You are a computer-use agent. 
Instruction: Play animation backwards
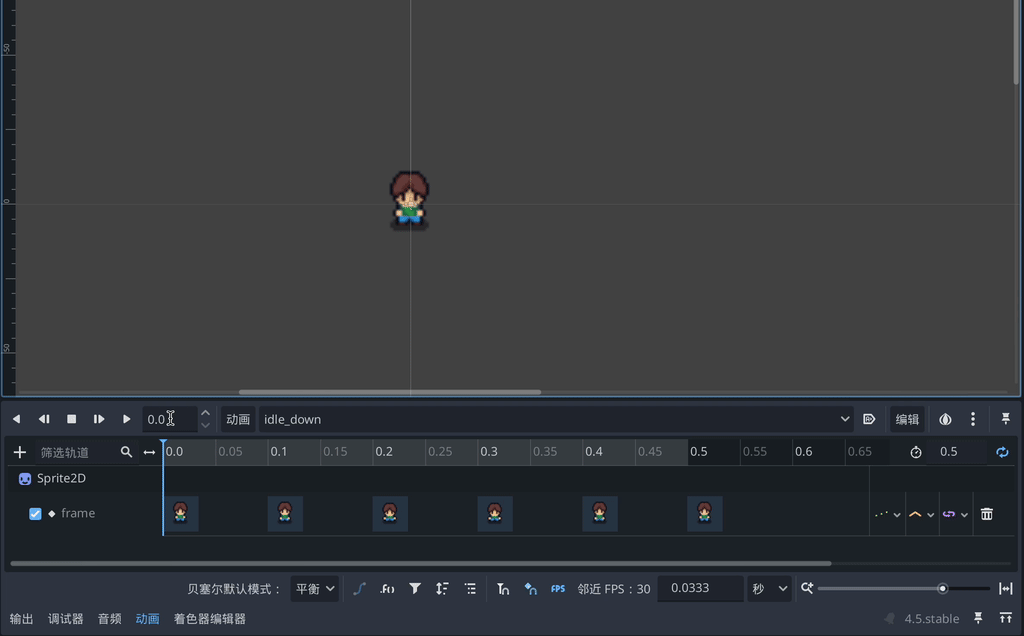(x=16, y=419)
